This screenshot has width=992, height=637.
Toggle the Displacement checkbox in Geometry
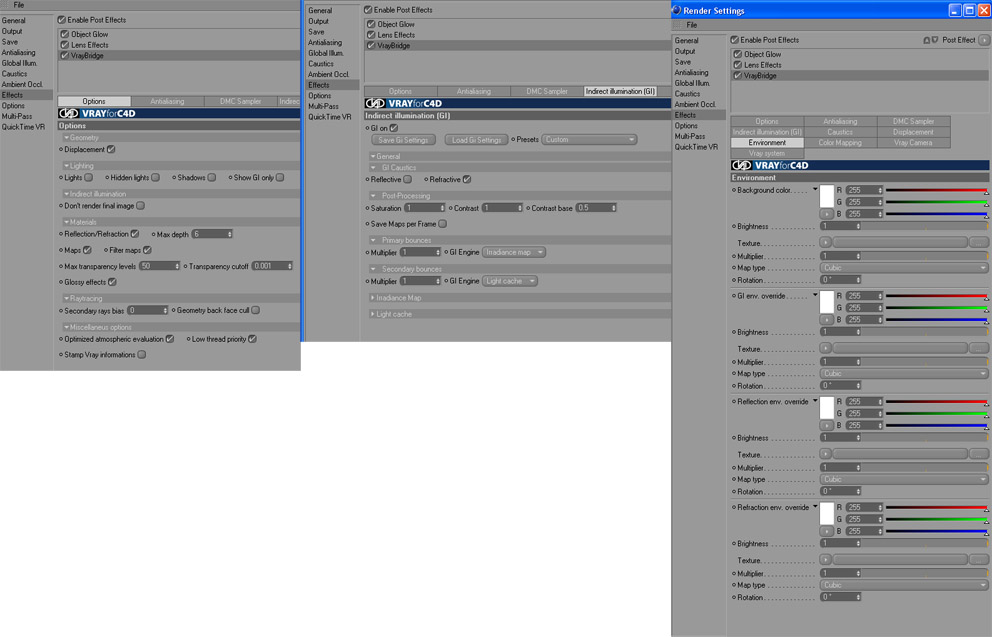tap(111, 149)
